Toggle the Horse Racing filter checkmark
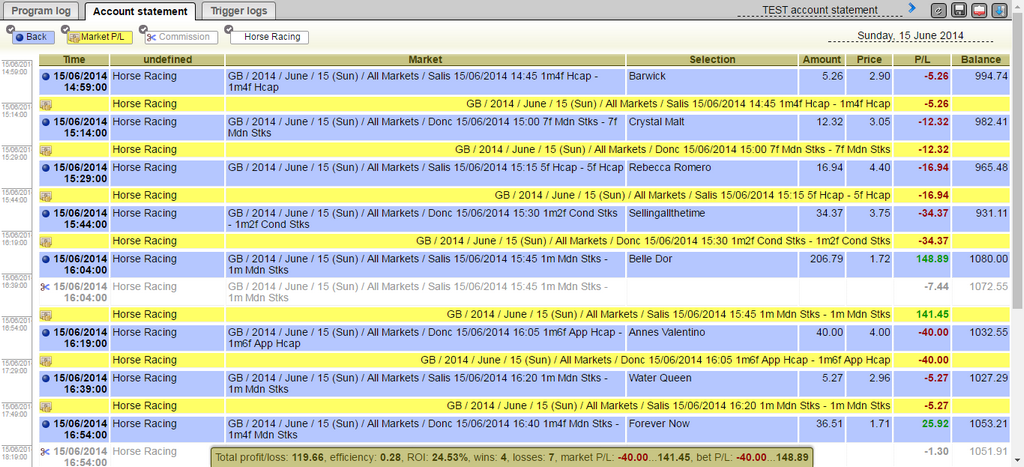The height and width of the screenshot is (467, 1024). click(x=228, y=29)
